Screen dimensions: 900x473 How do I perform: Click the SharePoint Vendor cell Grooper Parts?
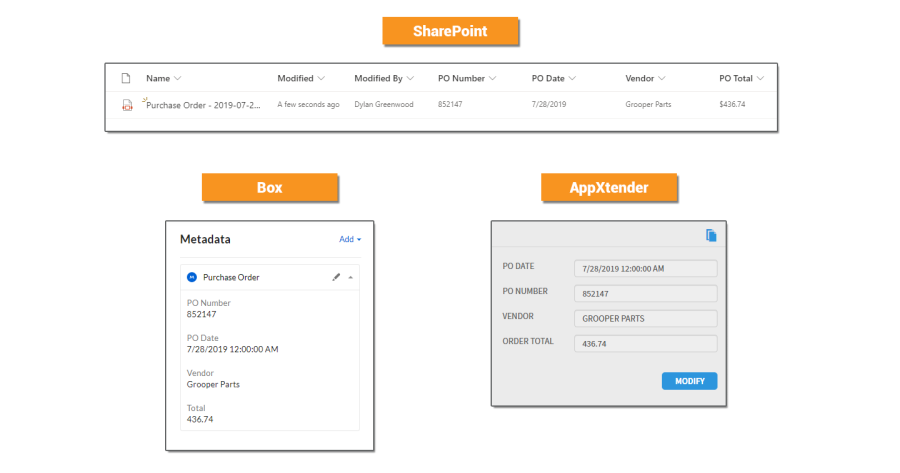coord(648,104)
